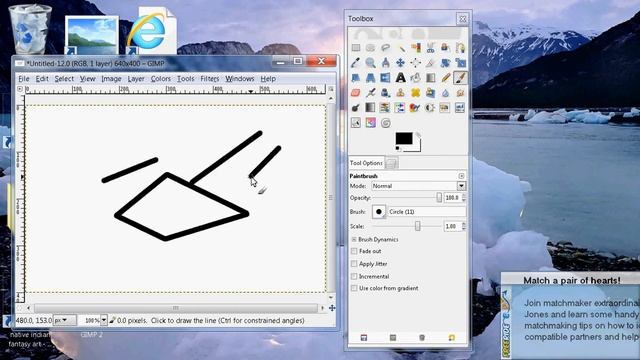Open the File menu
640x360 pixels.
pyautogui.click(x=24, y=78)
